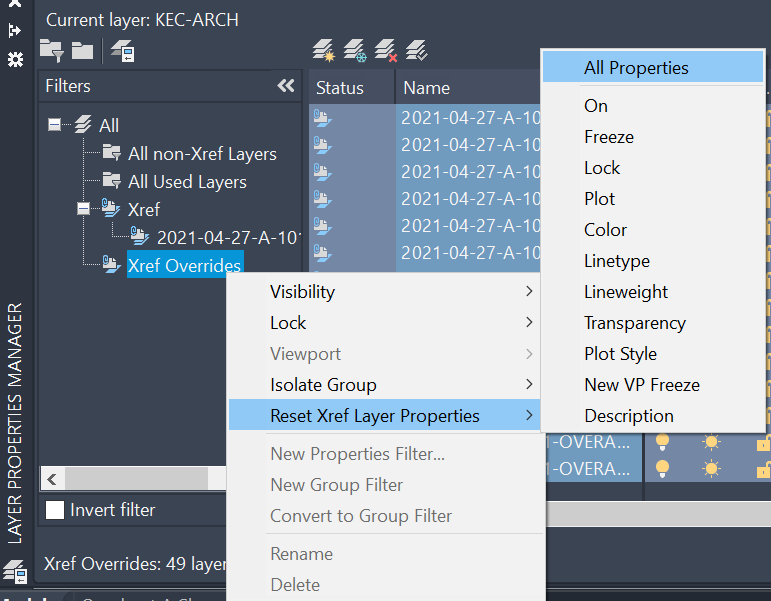Open the Visibility submenu
Image resolution: width=771 pixels, height=601 pixels.
(302, 292)
